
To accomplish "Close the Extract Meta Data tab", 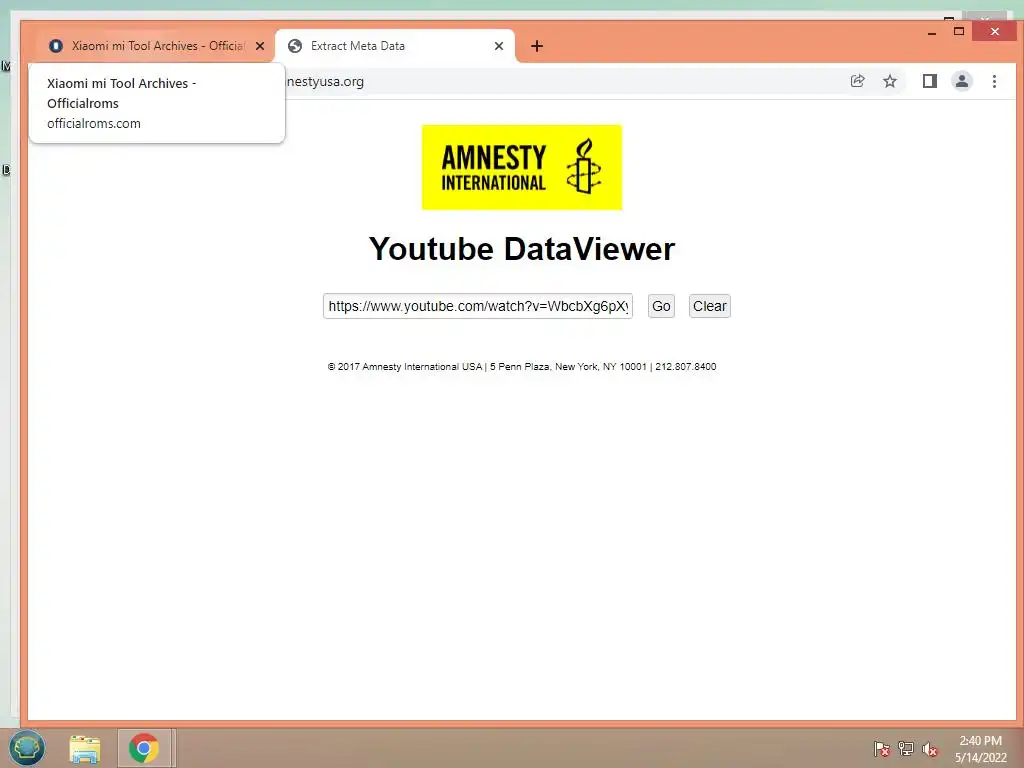I will click(x=499, y=46).
